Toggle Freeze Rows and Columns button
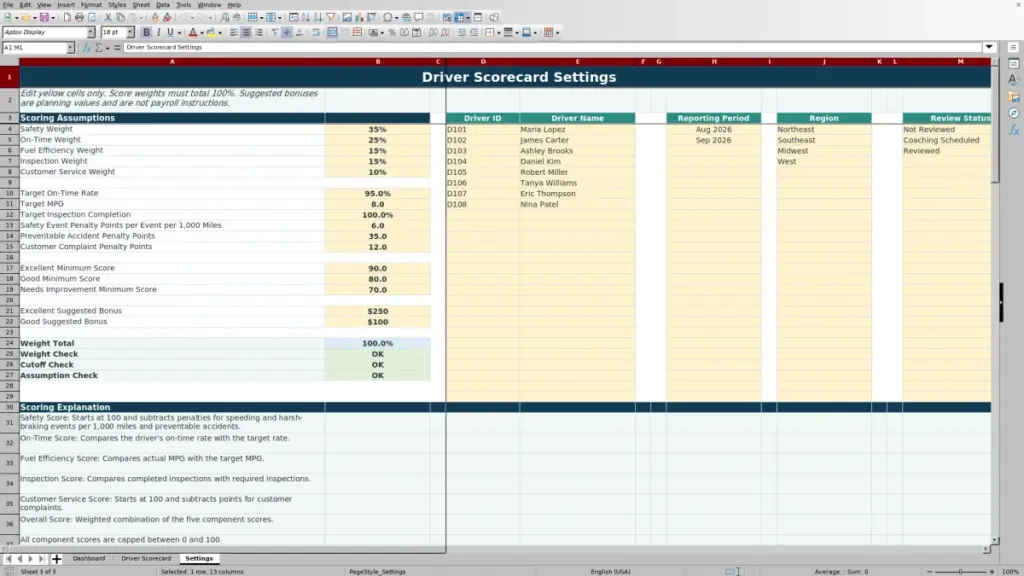This screenshot has width=1024, height=576. tap(459, 17)
